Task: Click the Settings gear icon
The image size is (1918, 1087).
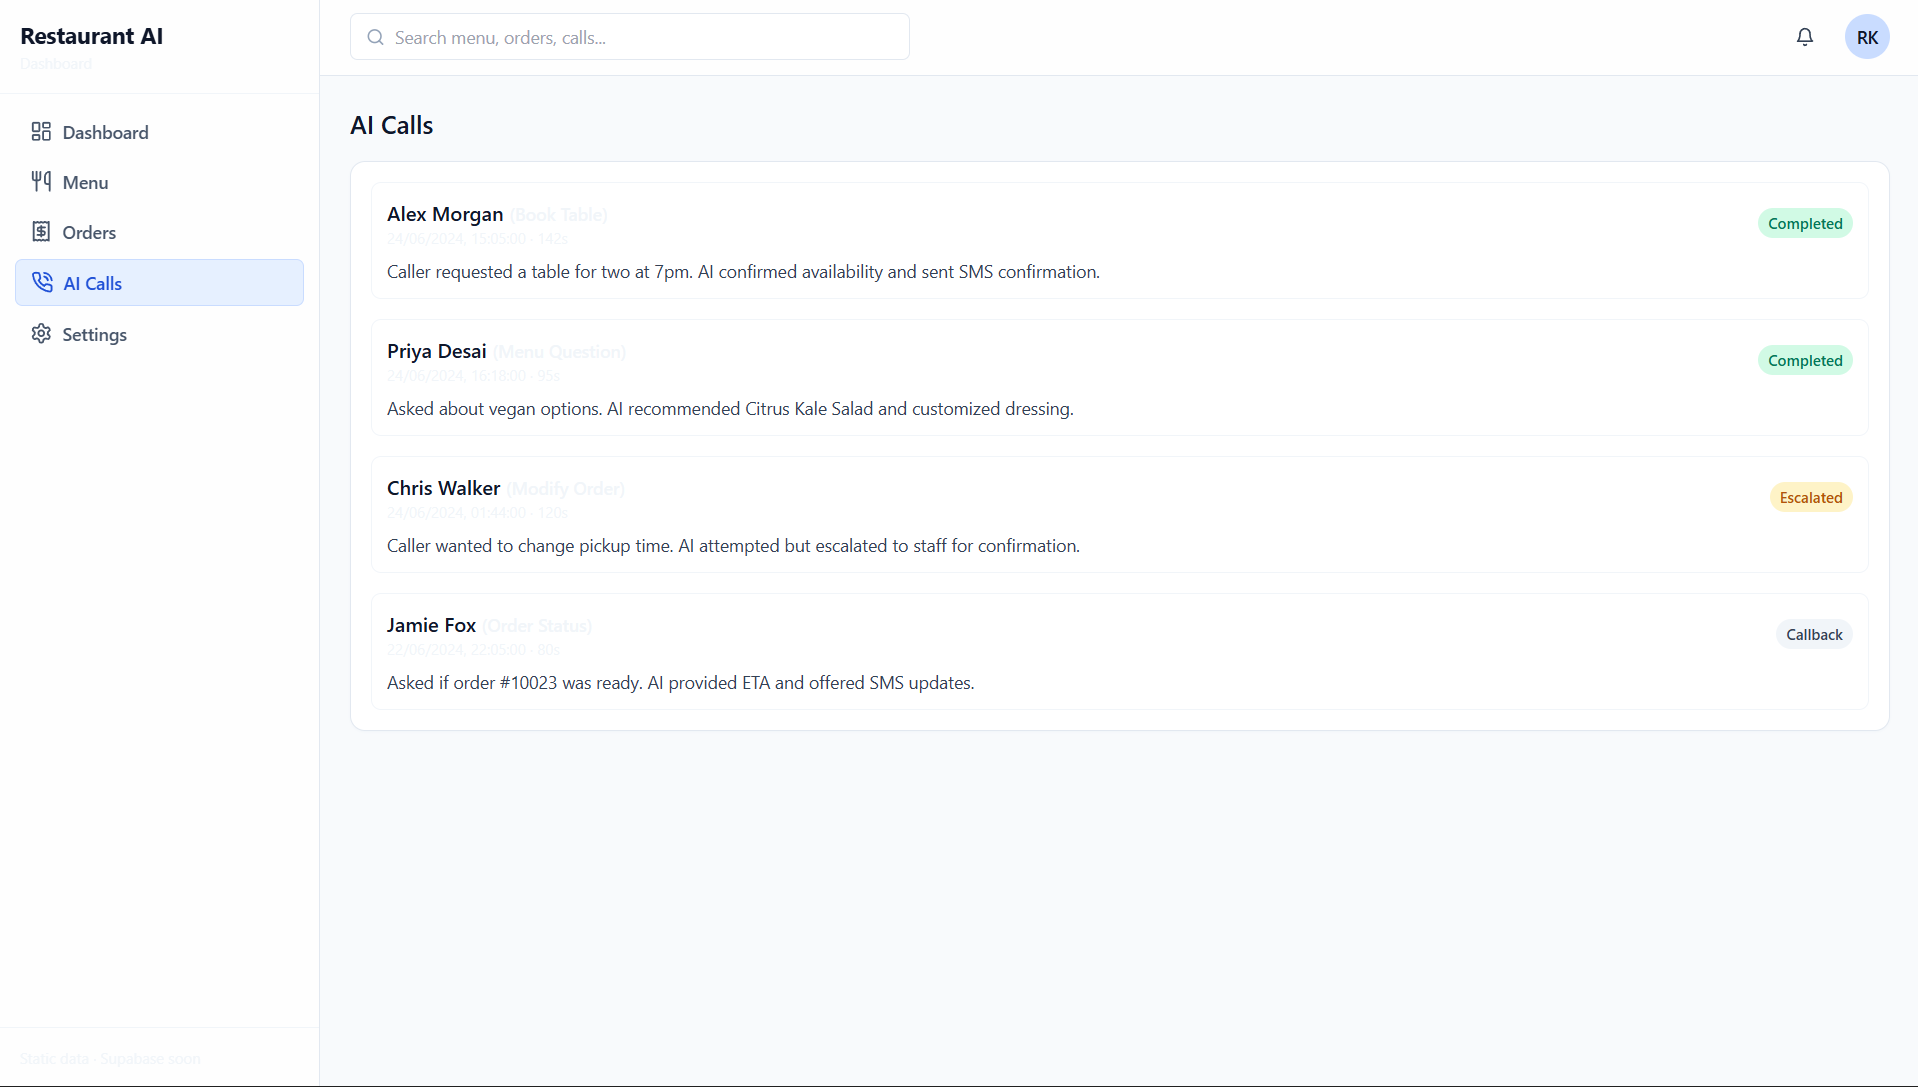Action: [x=41, y=334]
